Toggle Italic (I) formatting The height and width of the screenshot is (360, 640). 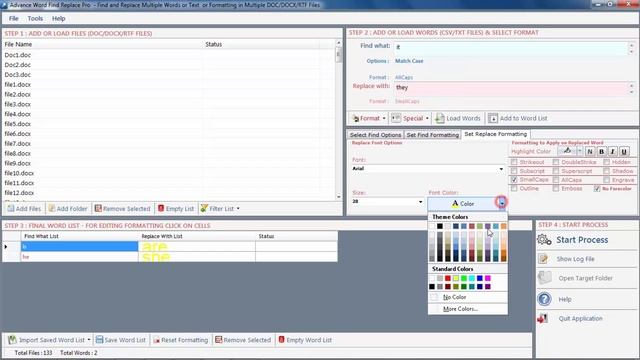tap(613, 151)
